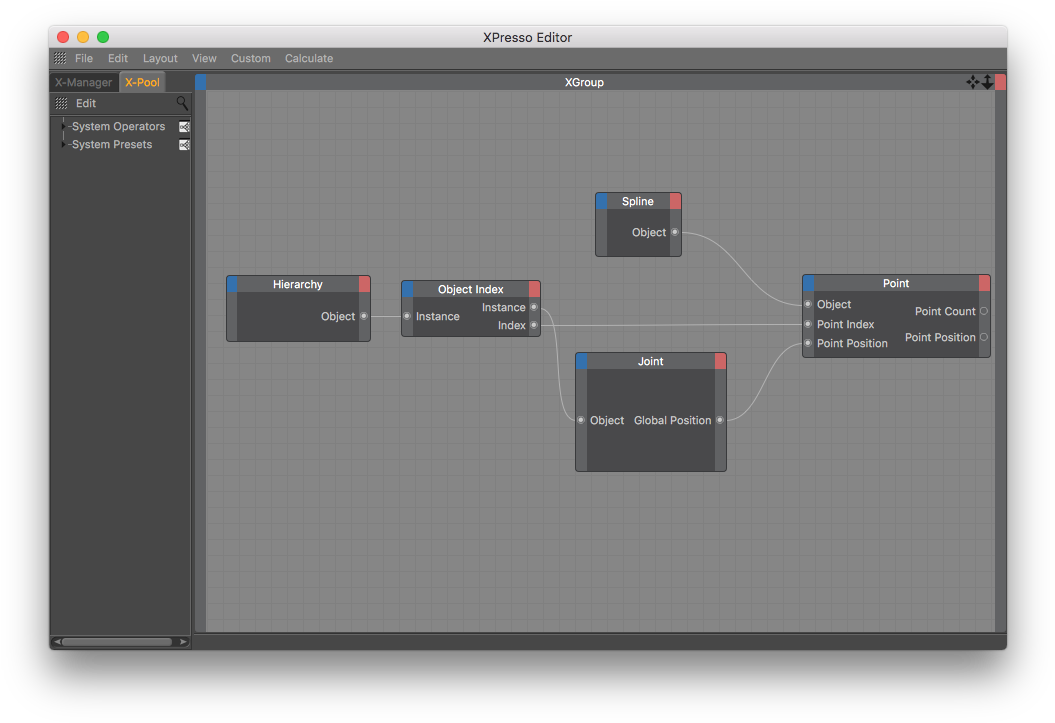Image resolution: width=1055 pixels, height=723 pixels.
Task: Click the Point Count label
Action: click(945, 311)
